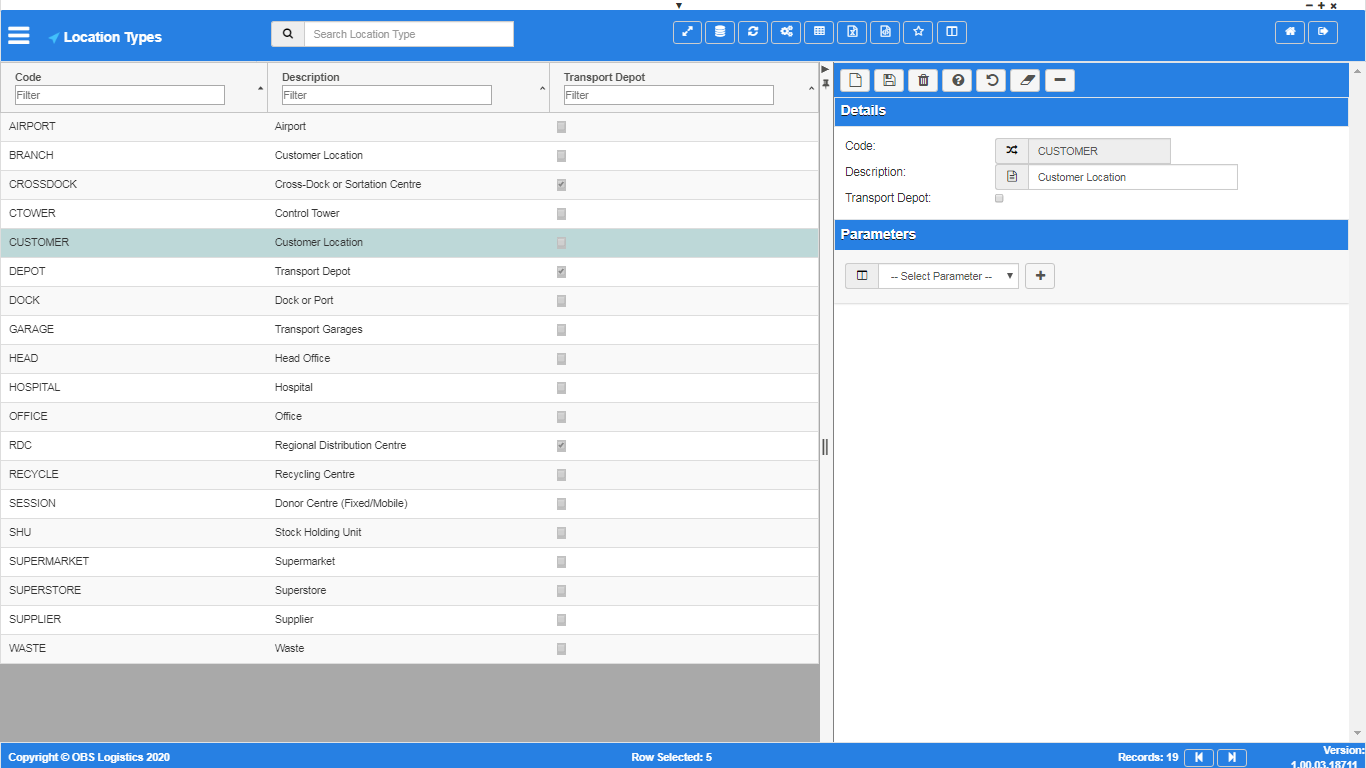Click 'Regional Distribution Centre' description cell

click(x=340, y=446)
